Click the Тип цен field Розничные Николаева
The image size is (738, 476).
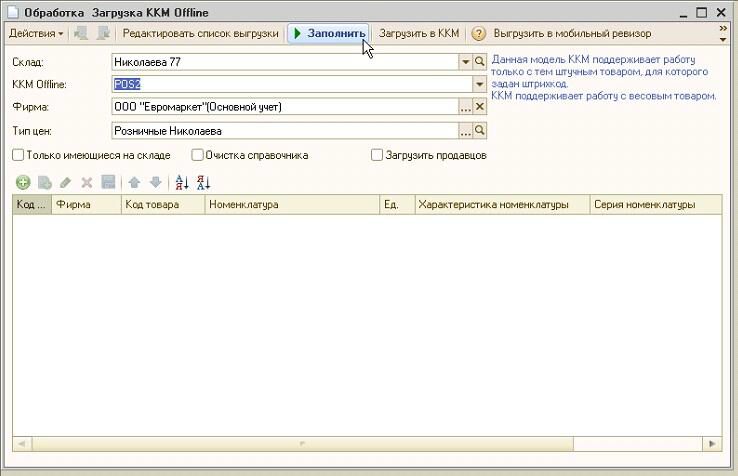[285, 130]
